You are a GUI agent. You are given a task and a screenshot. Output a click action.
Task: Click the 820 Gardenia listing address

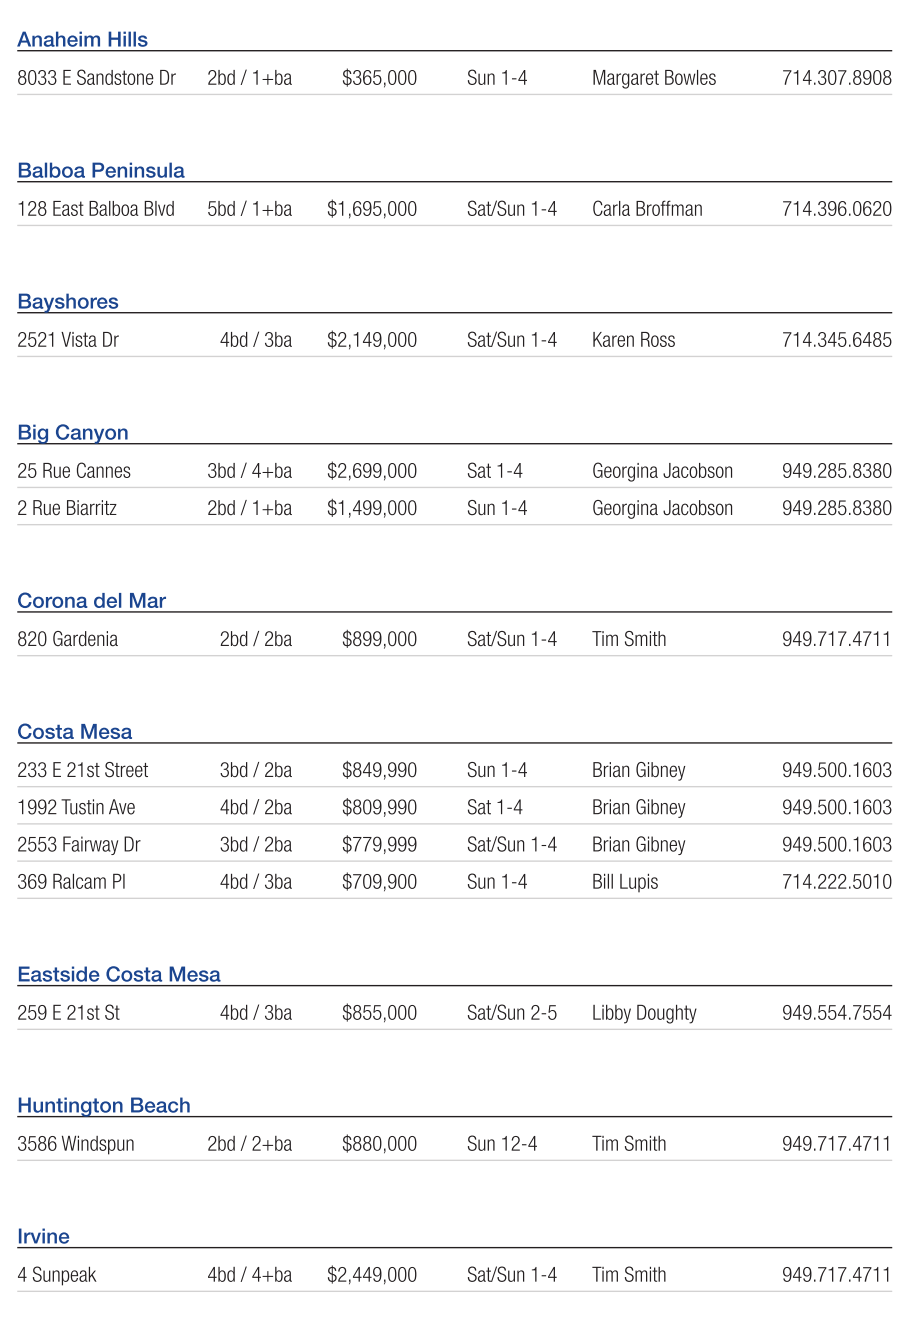pyautogui.click(x=68, y=639)
